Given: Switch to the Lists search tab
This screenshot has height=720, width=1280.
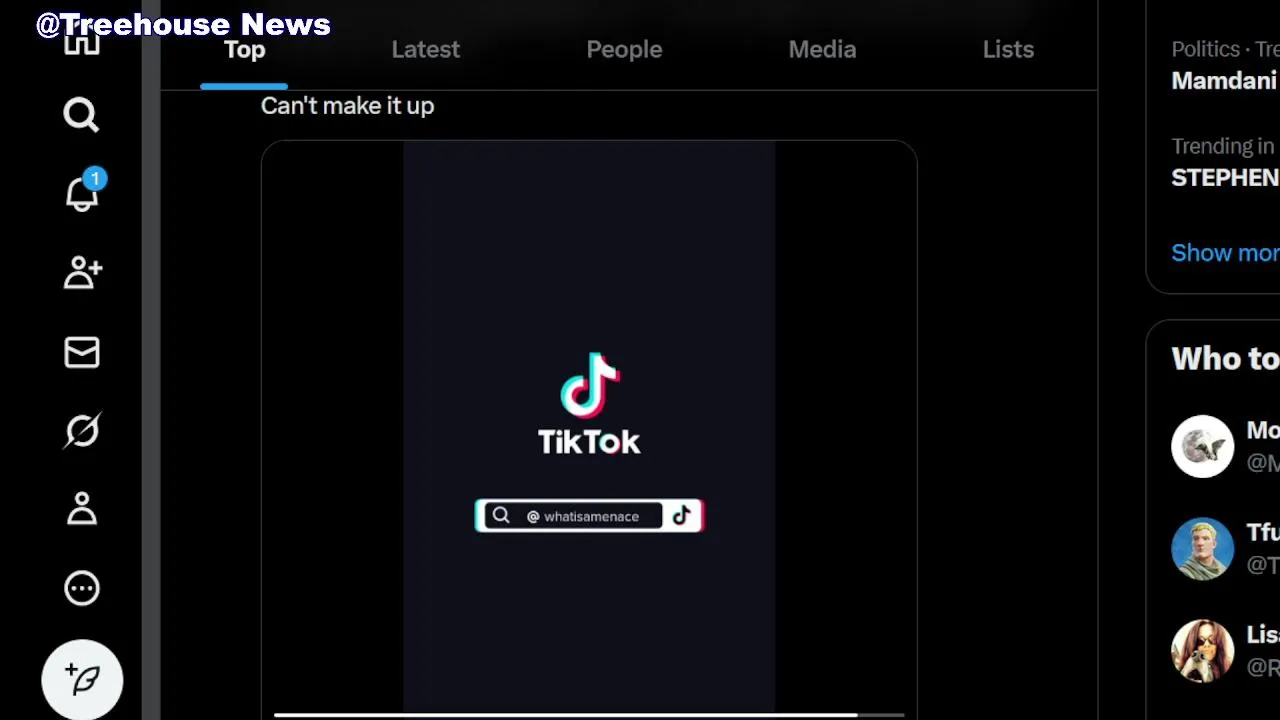Looking at the screenshot, I should pyautogui.click(x=1008, y=50).
